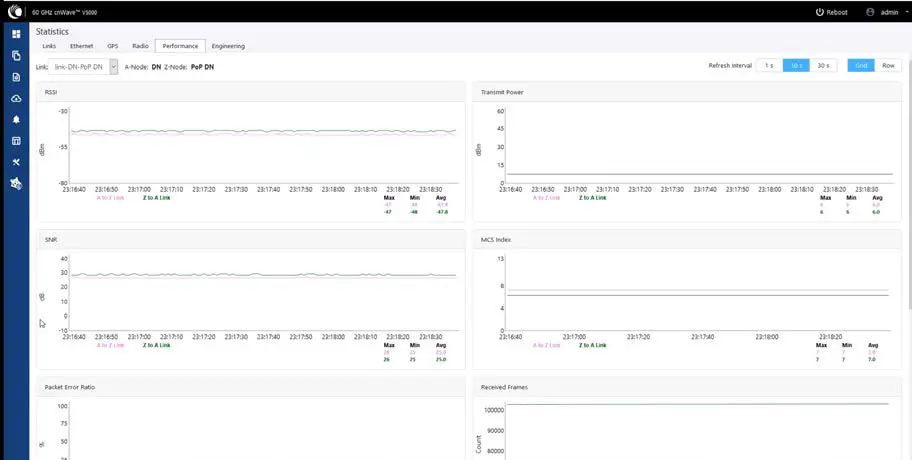The image size is (912, 460).
Task: Set refresh interval to 1 s
Action: click(769, 66)
